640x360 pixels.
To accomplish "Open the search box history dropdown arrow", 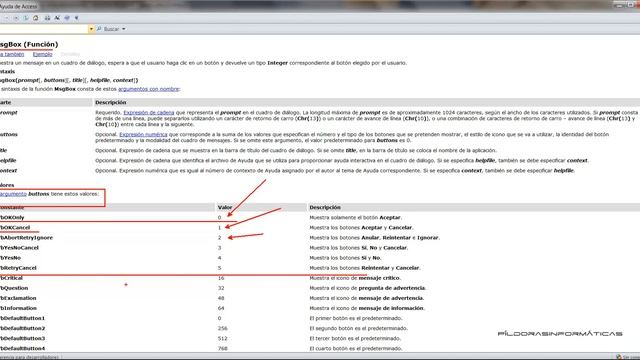I will [x=91, y=29].
